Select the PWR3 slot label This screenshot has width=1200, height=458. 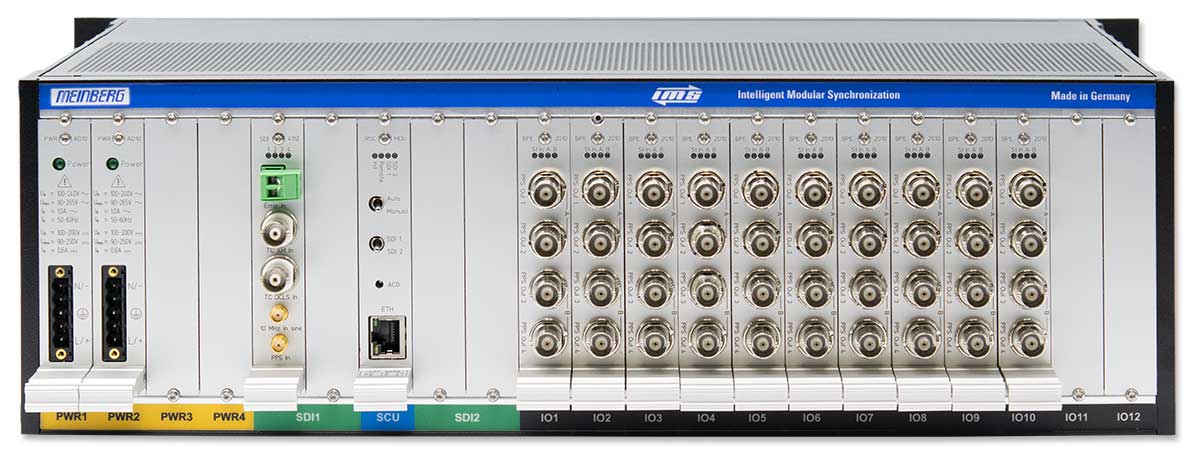(x=176, y=416)
